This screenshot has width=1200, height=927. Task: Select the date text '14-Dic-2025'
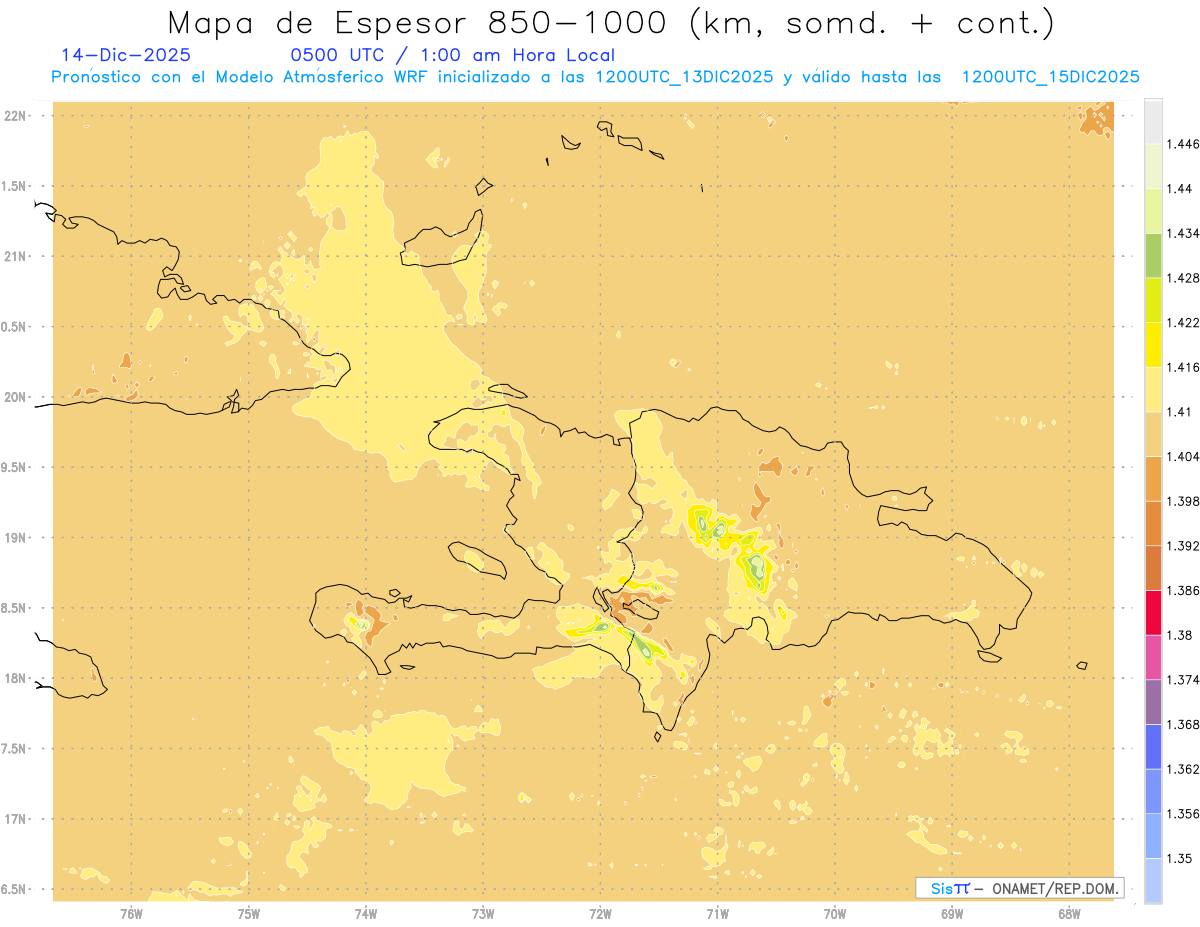(126, 55)
